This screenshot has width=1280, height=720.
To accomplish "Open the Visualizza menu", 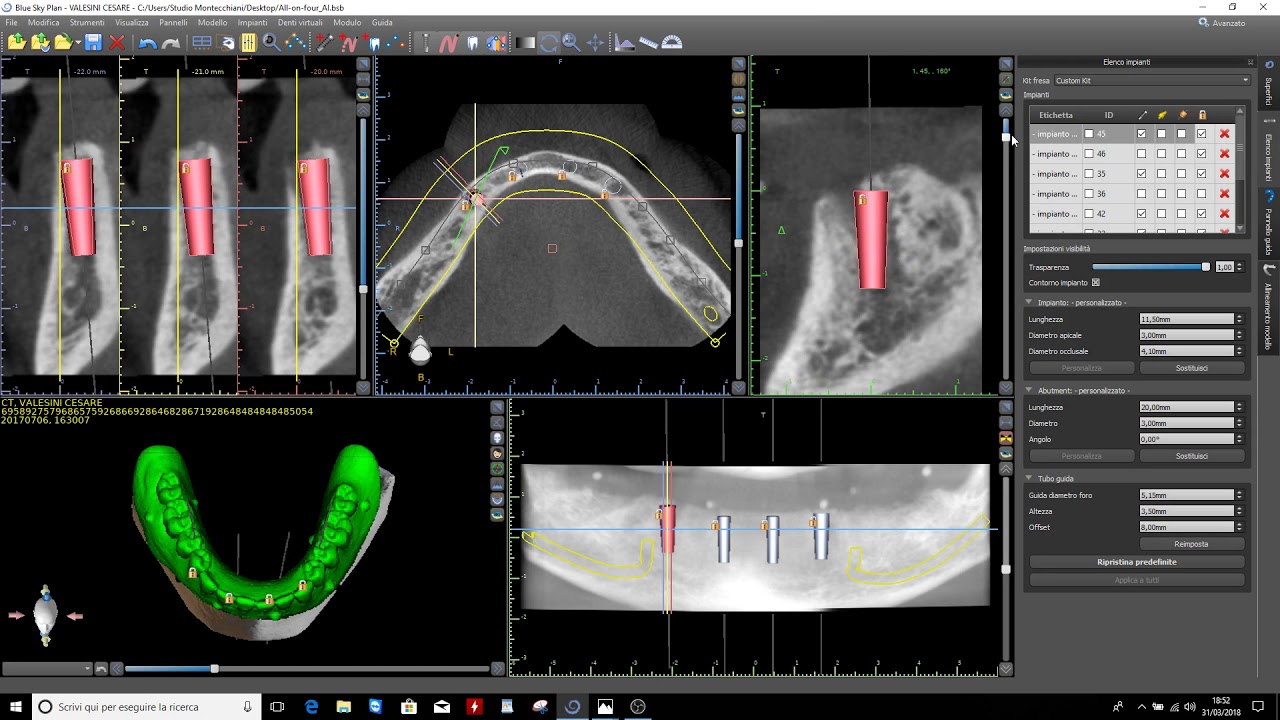I will point(131,22).
